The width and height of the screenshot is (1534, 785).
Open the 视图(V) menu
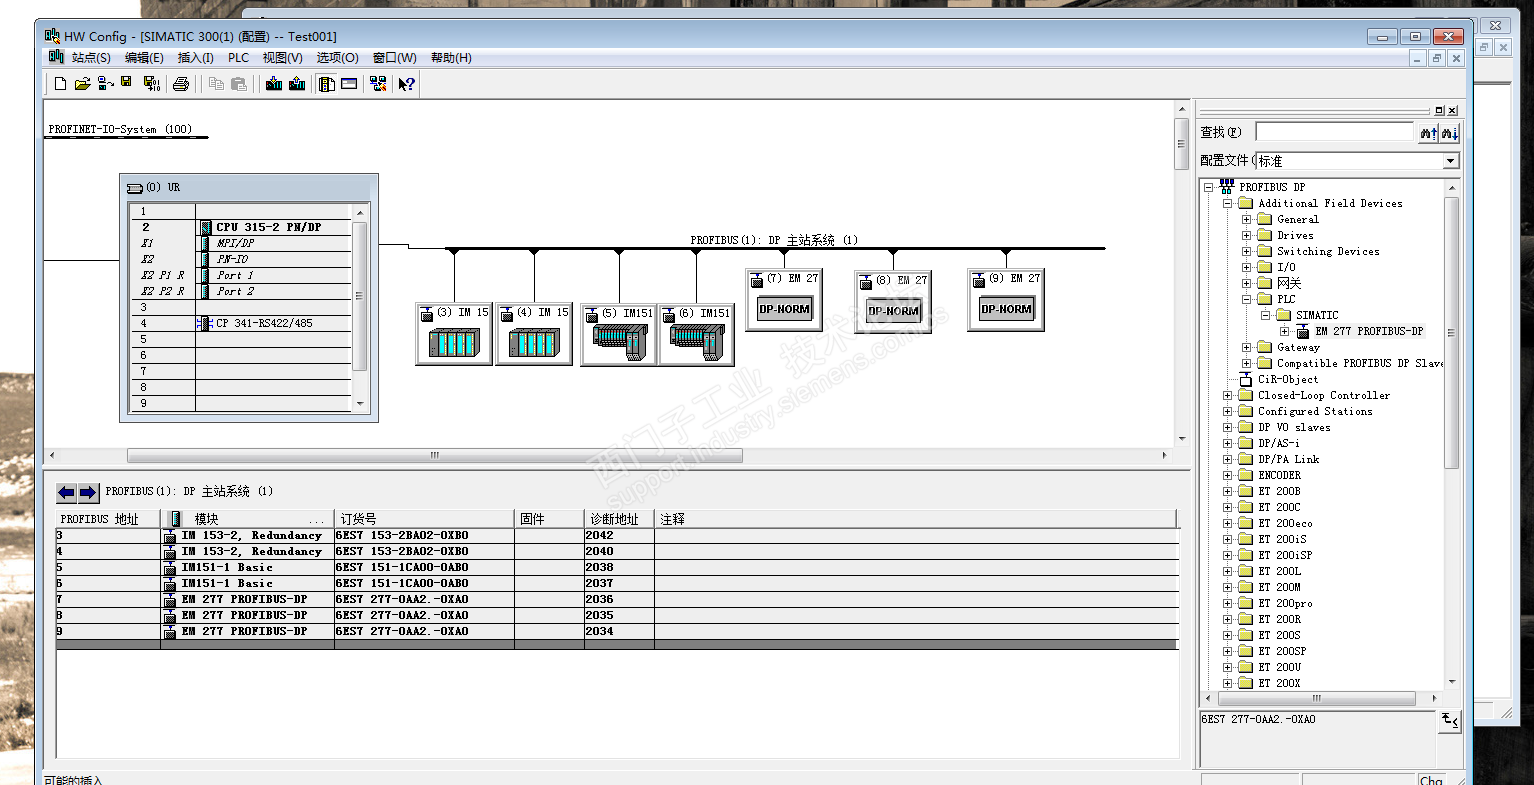(283, 58)
